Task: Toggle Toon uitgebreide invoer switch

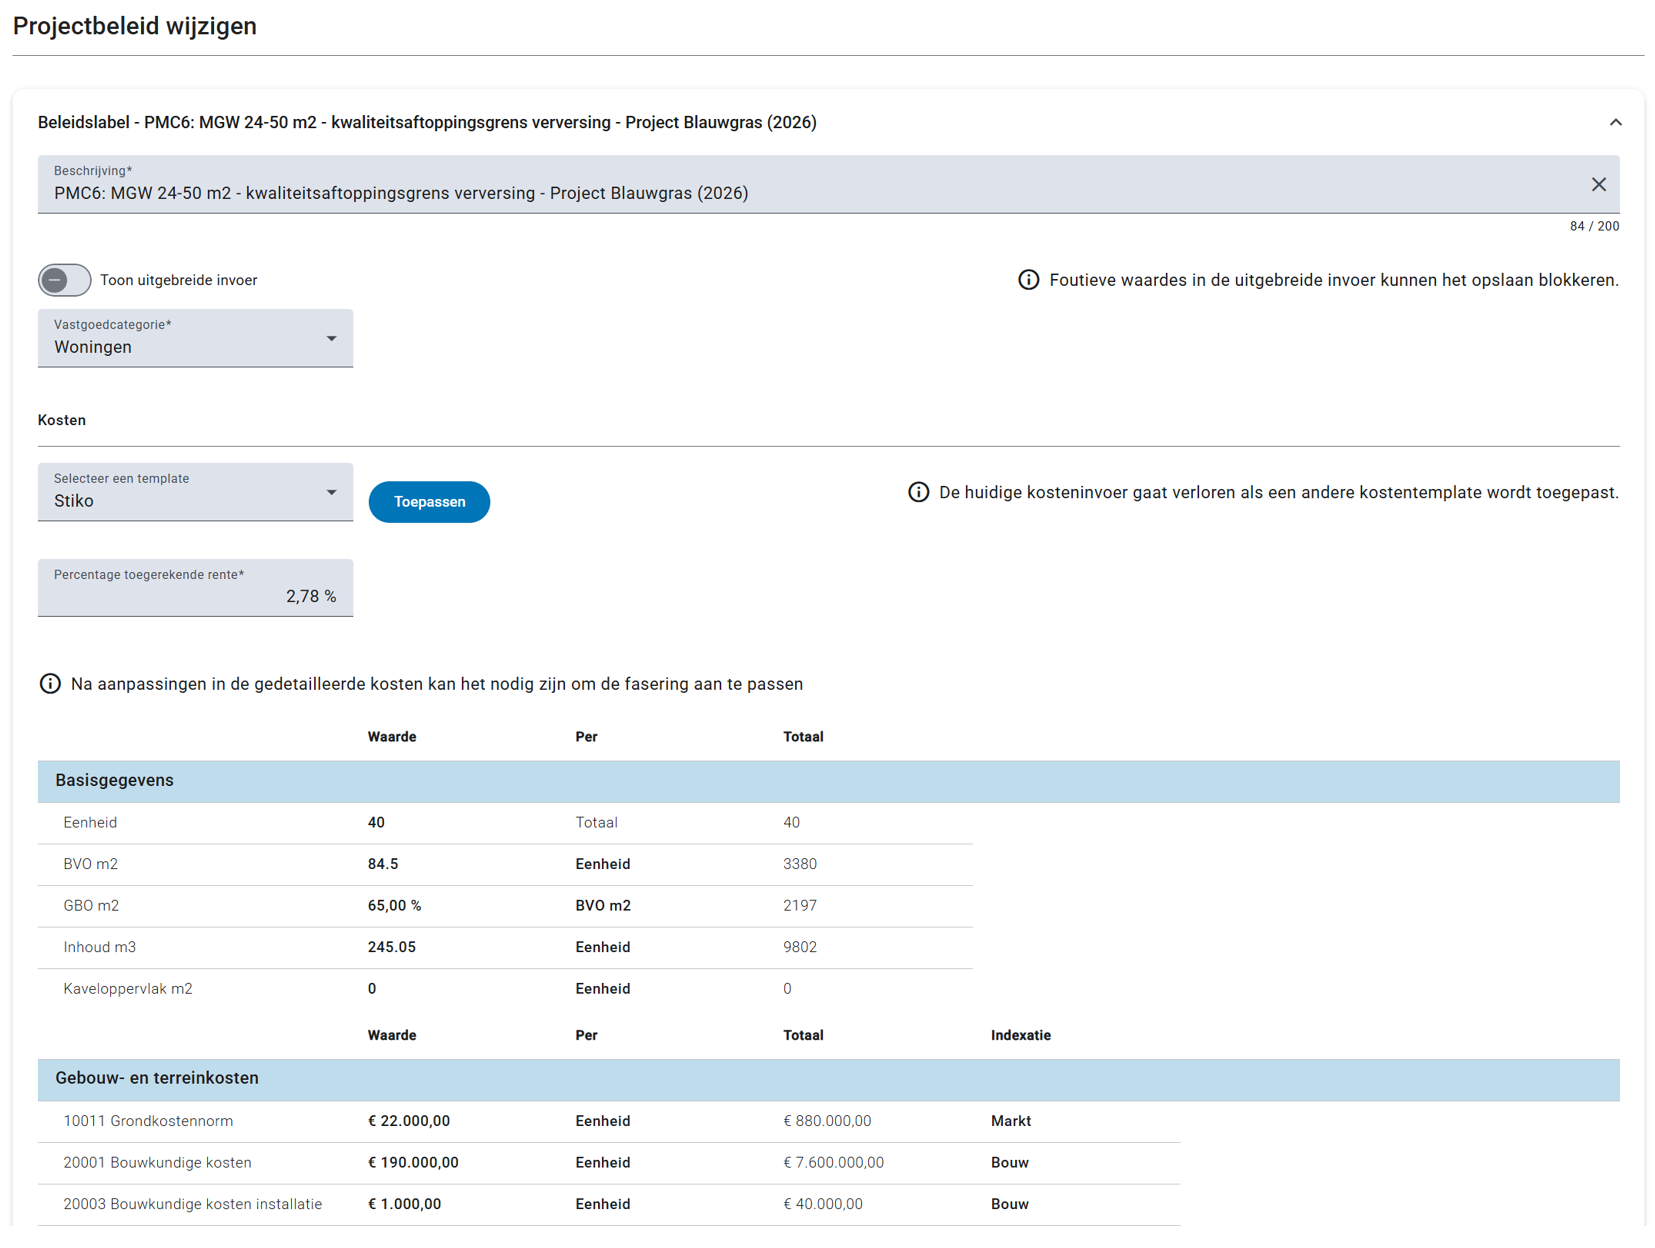Action: click(x=65, y=280)
